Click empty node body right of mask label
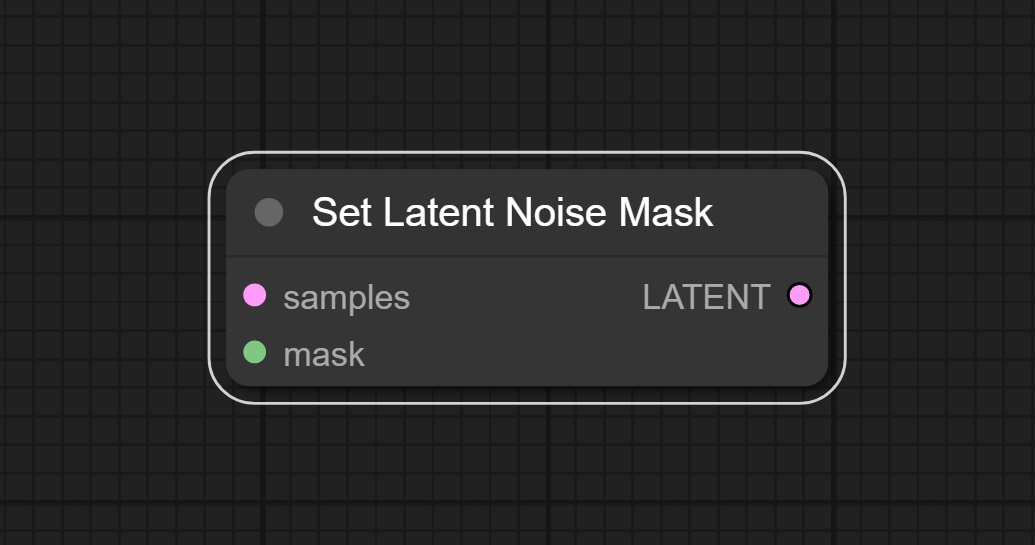Viewport: 1035px width, 545px height. coord(580,354)
